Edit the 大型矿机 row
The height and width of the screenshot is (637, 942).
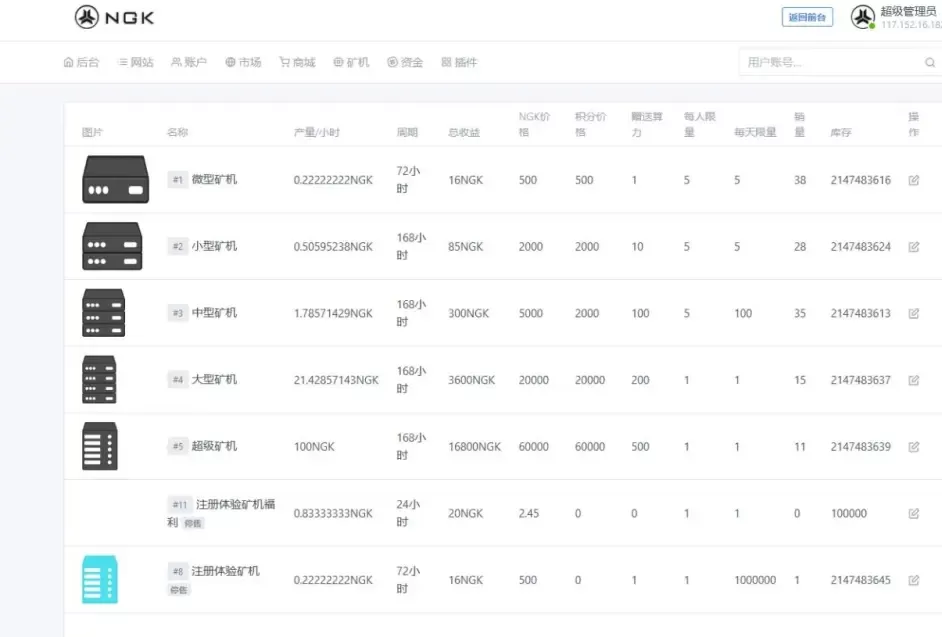pyautogui.click(x=914, y=380)
